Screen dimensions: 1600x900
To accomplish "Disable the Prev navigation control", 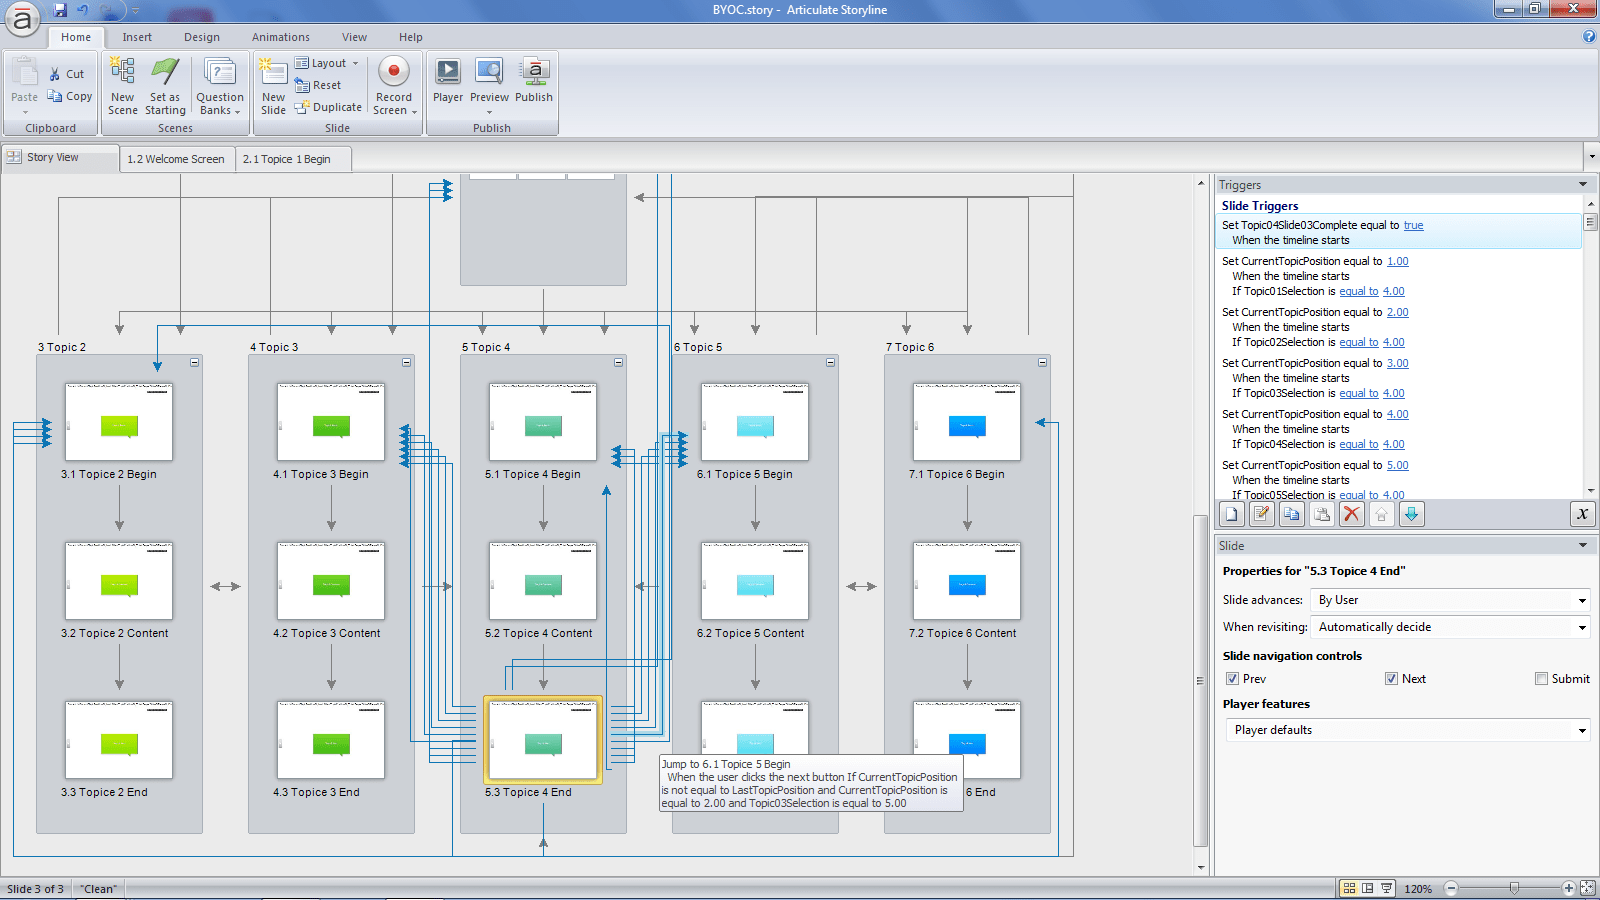I will coord(1233,678).
